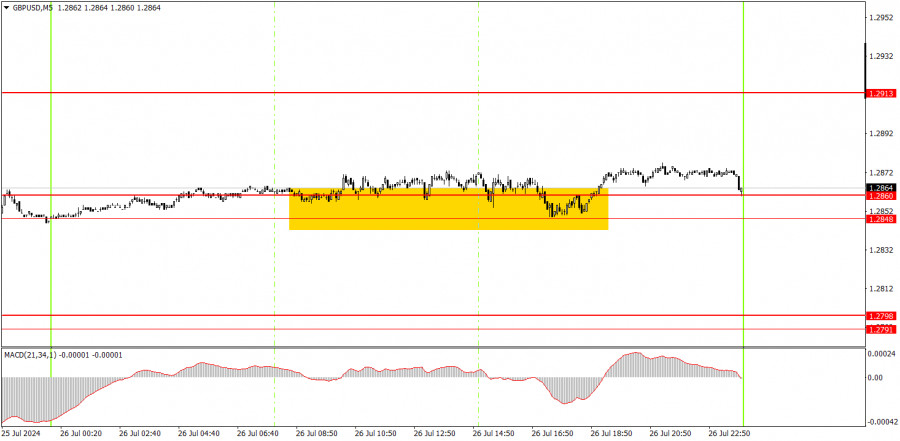Click the MACD(21,34,1) indicator label
Screen dimensions: 900x441
tap(30, 355)
